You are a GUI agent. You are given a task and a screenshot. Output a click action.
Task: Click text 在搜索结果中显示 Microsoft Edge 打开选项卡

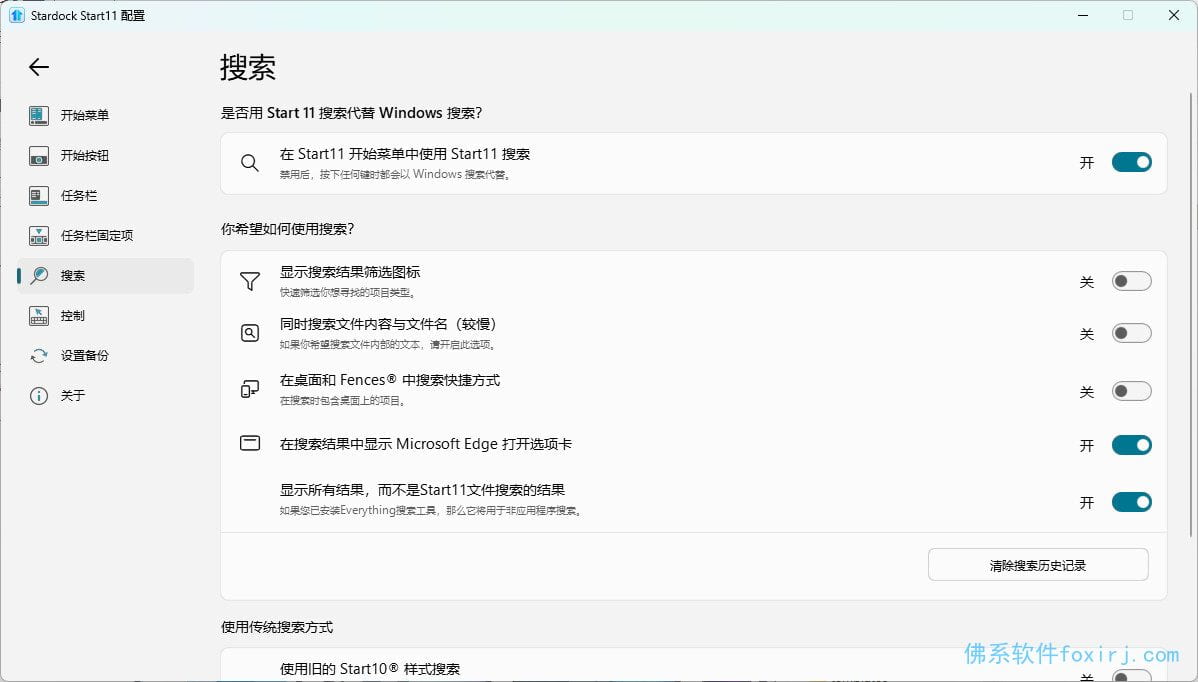(426, 444)
